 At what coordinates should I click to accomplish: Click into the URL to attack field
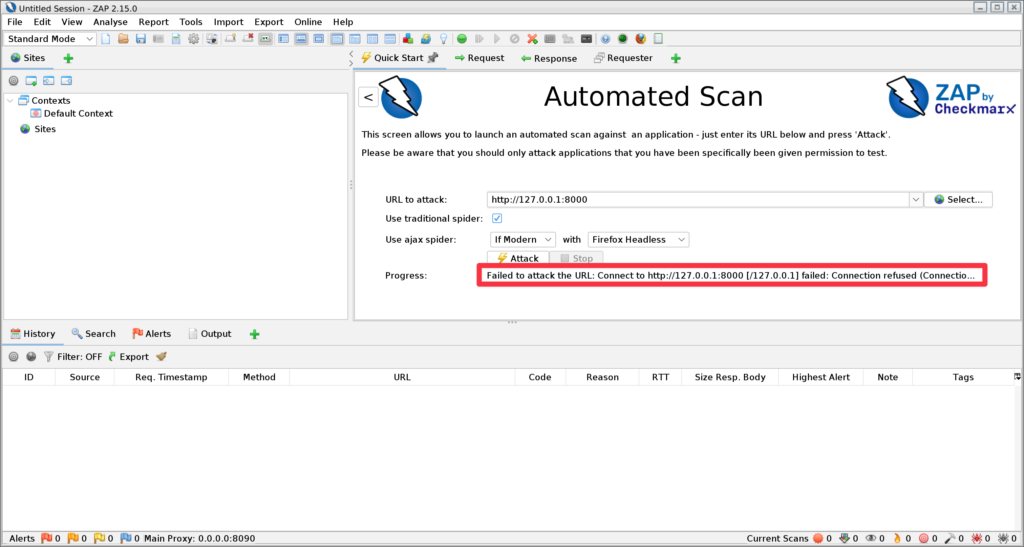click(x=697, y=200)
